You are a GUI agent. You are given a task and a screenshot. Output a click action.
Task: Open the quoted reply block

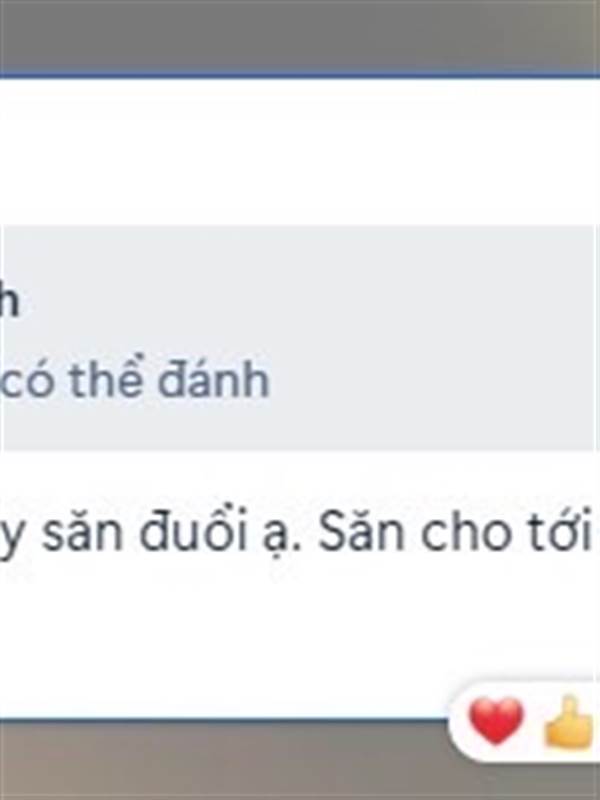tap(299, 338)
